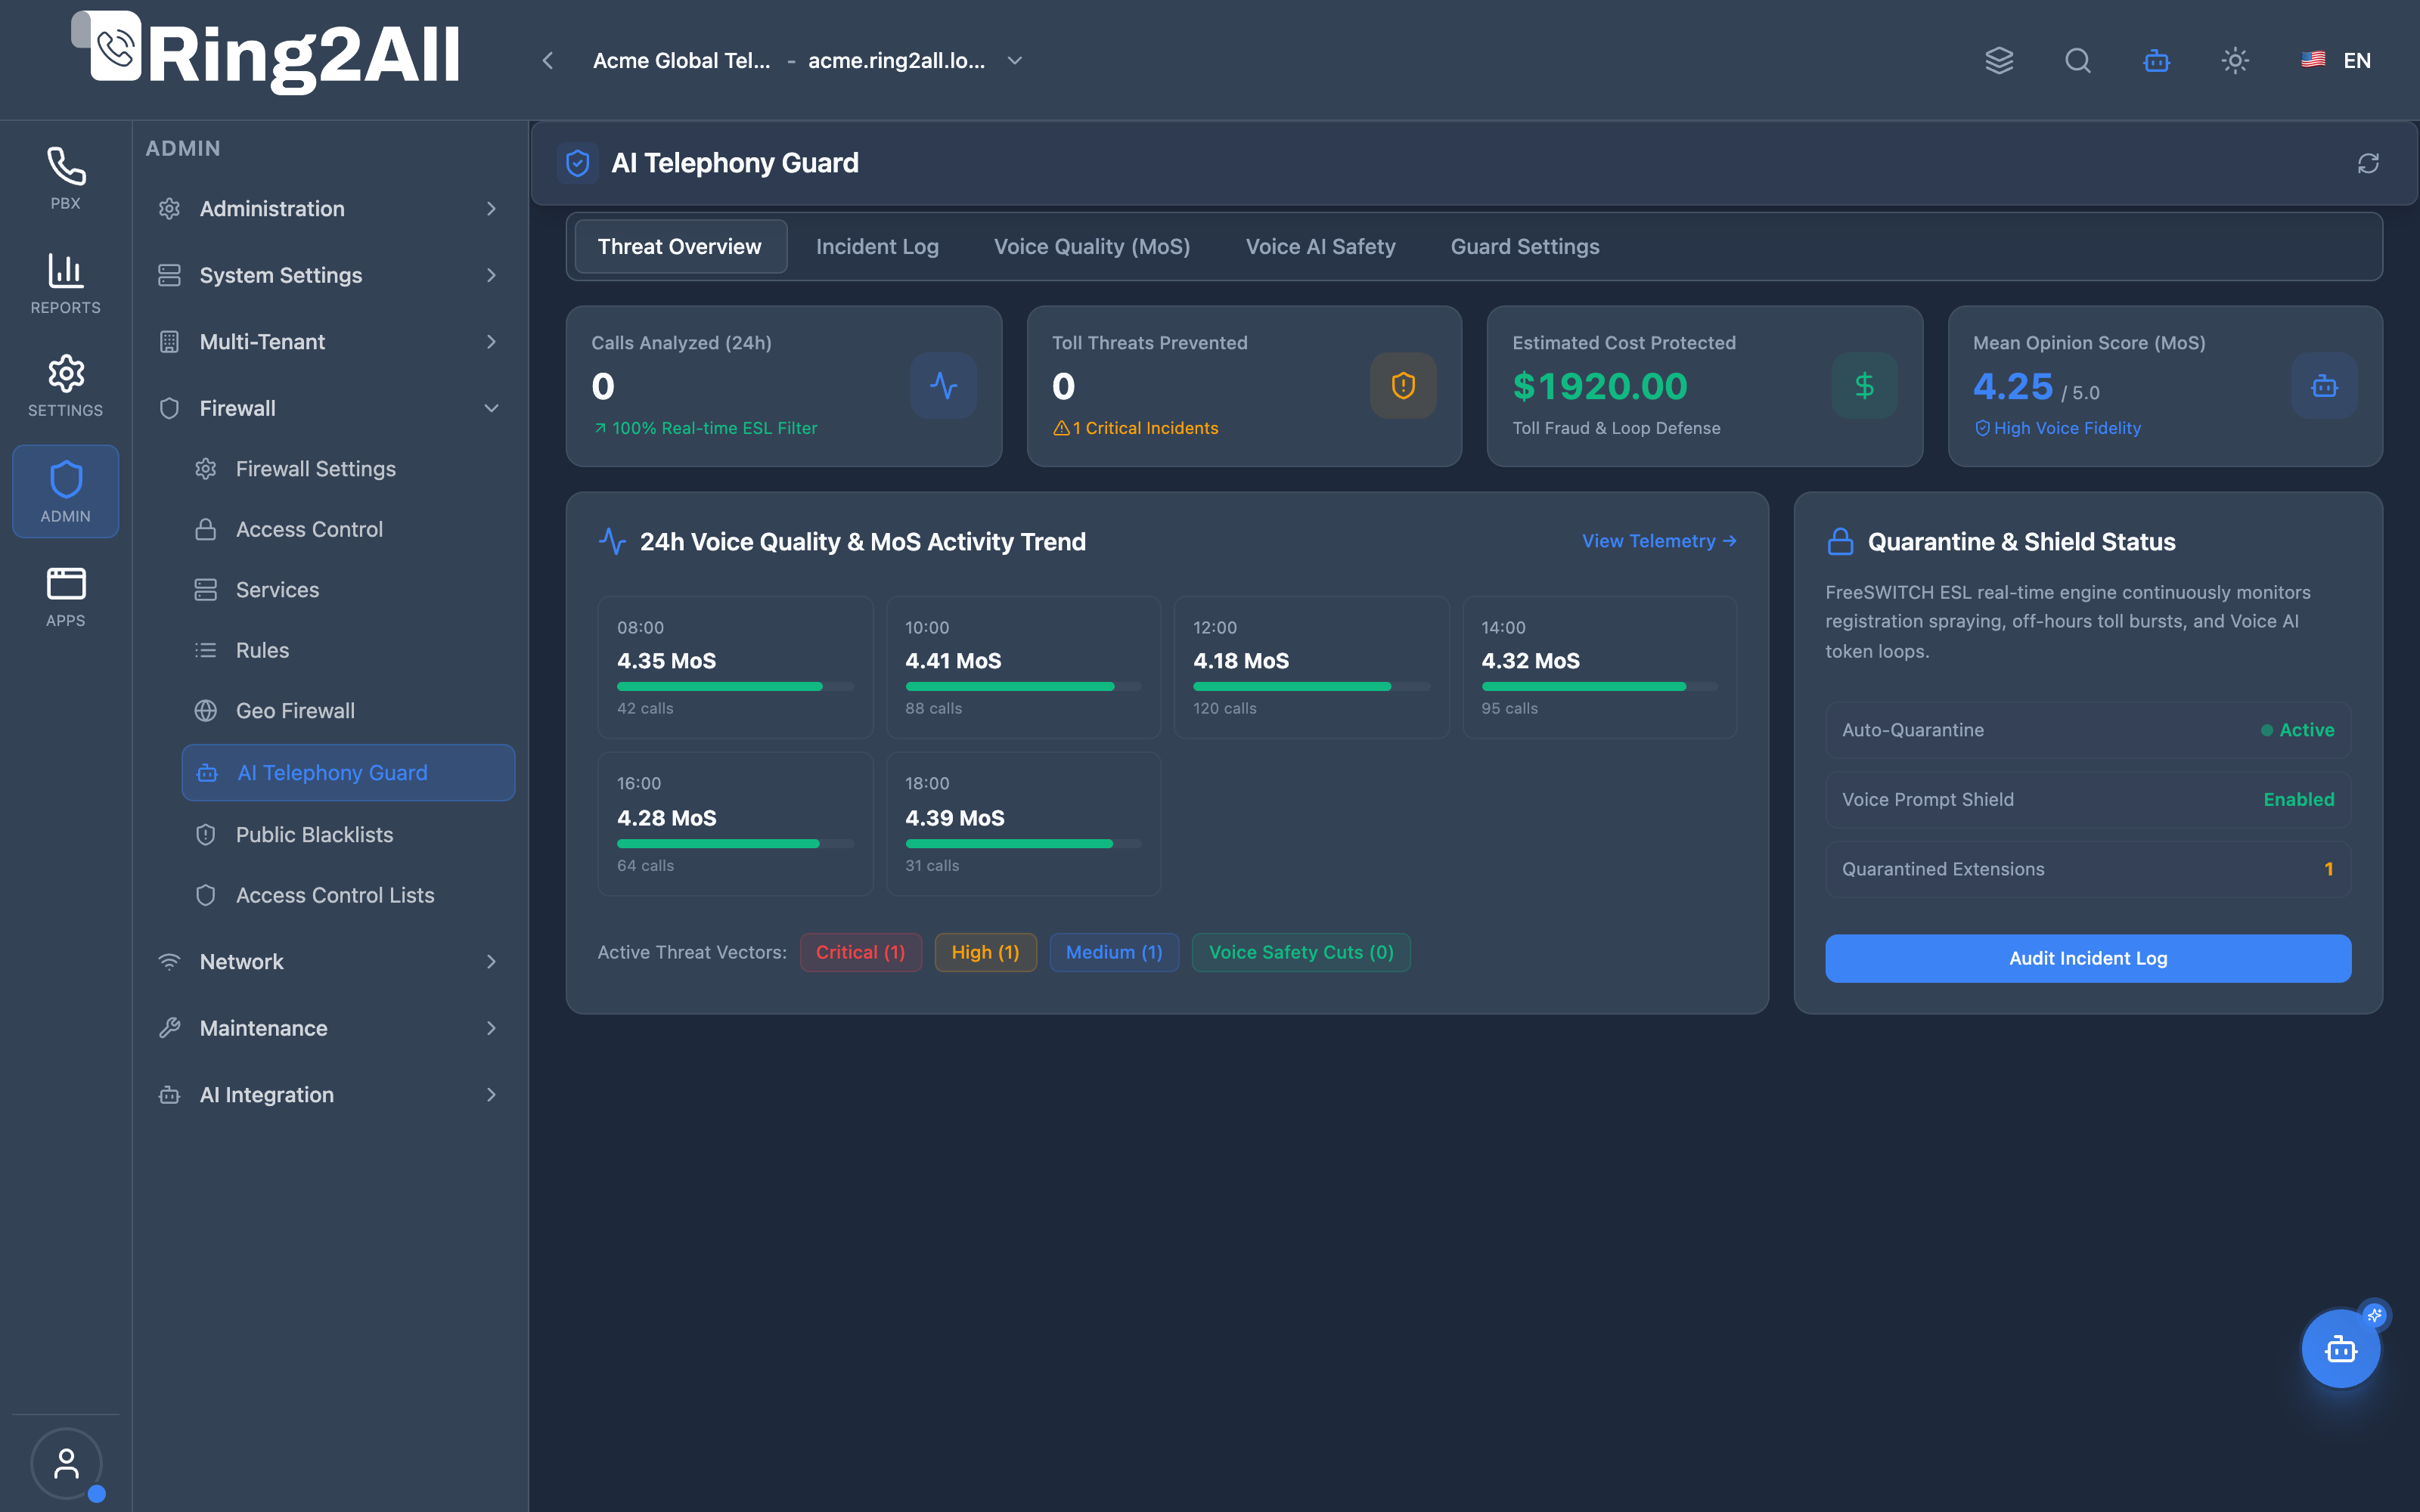
Task: Open the Apps section icon
Action: coord(65,596)
